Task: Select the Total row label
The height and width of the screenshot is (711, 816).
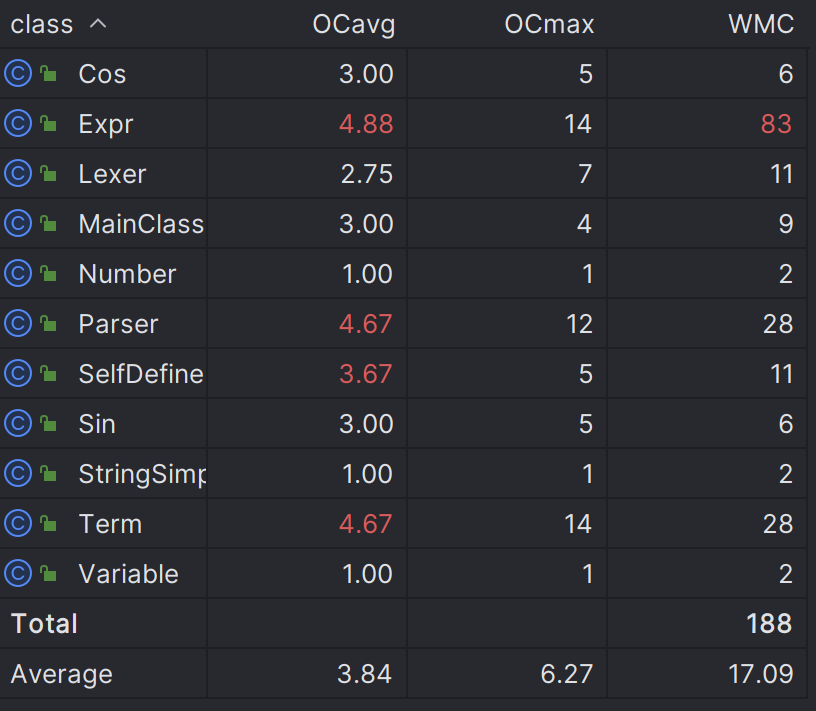Action: pyautogui.click(x=44, y=624)
